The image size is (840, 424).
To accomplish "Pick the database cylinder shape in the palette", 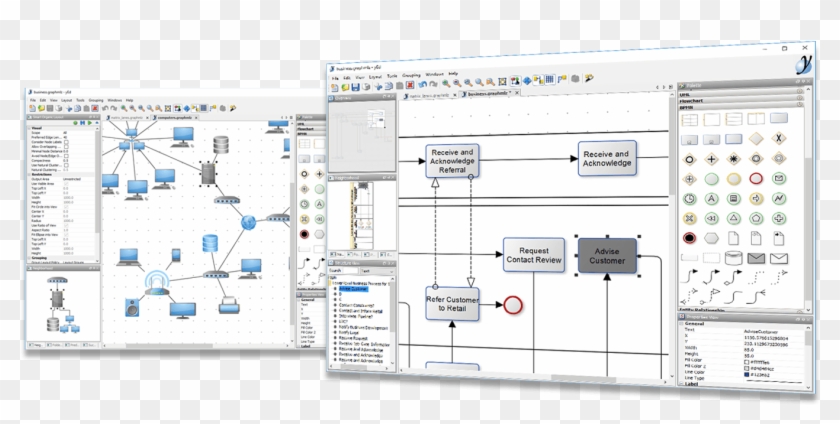I will tap(735, 259).
